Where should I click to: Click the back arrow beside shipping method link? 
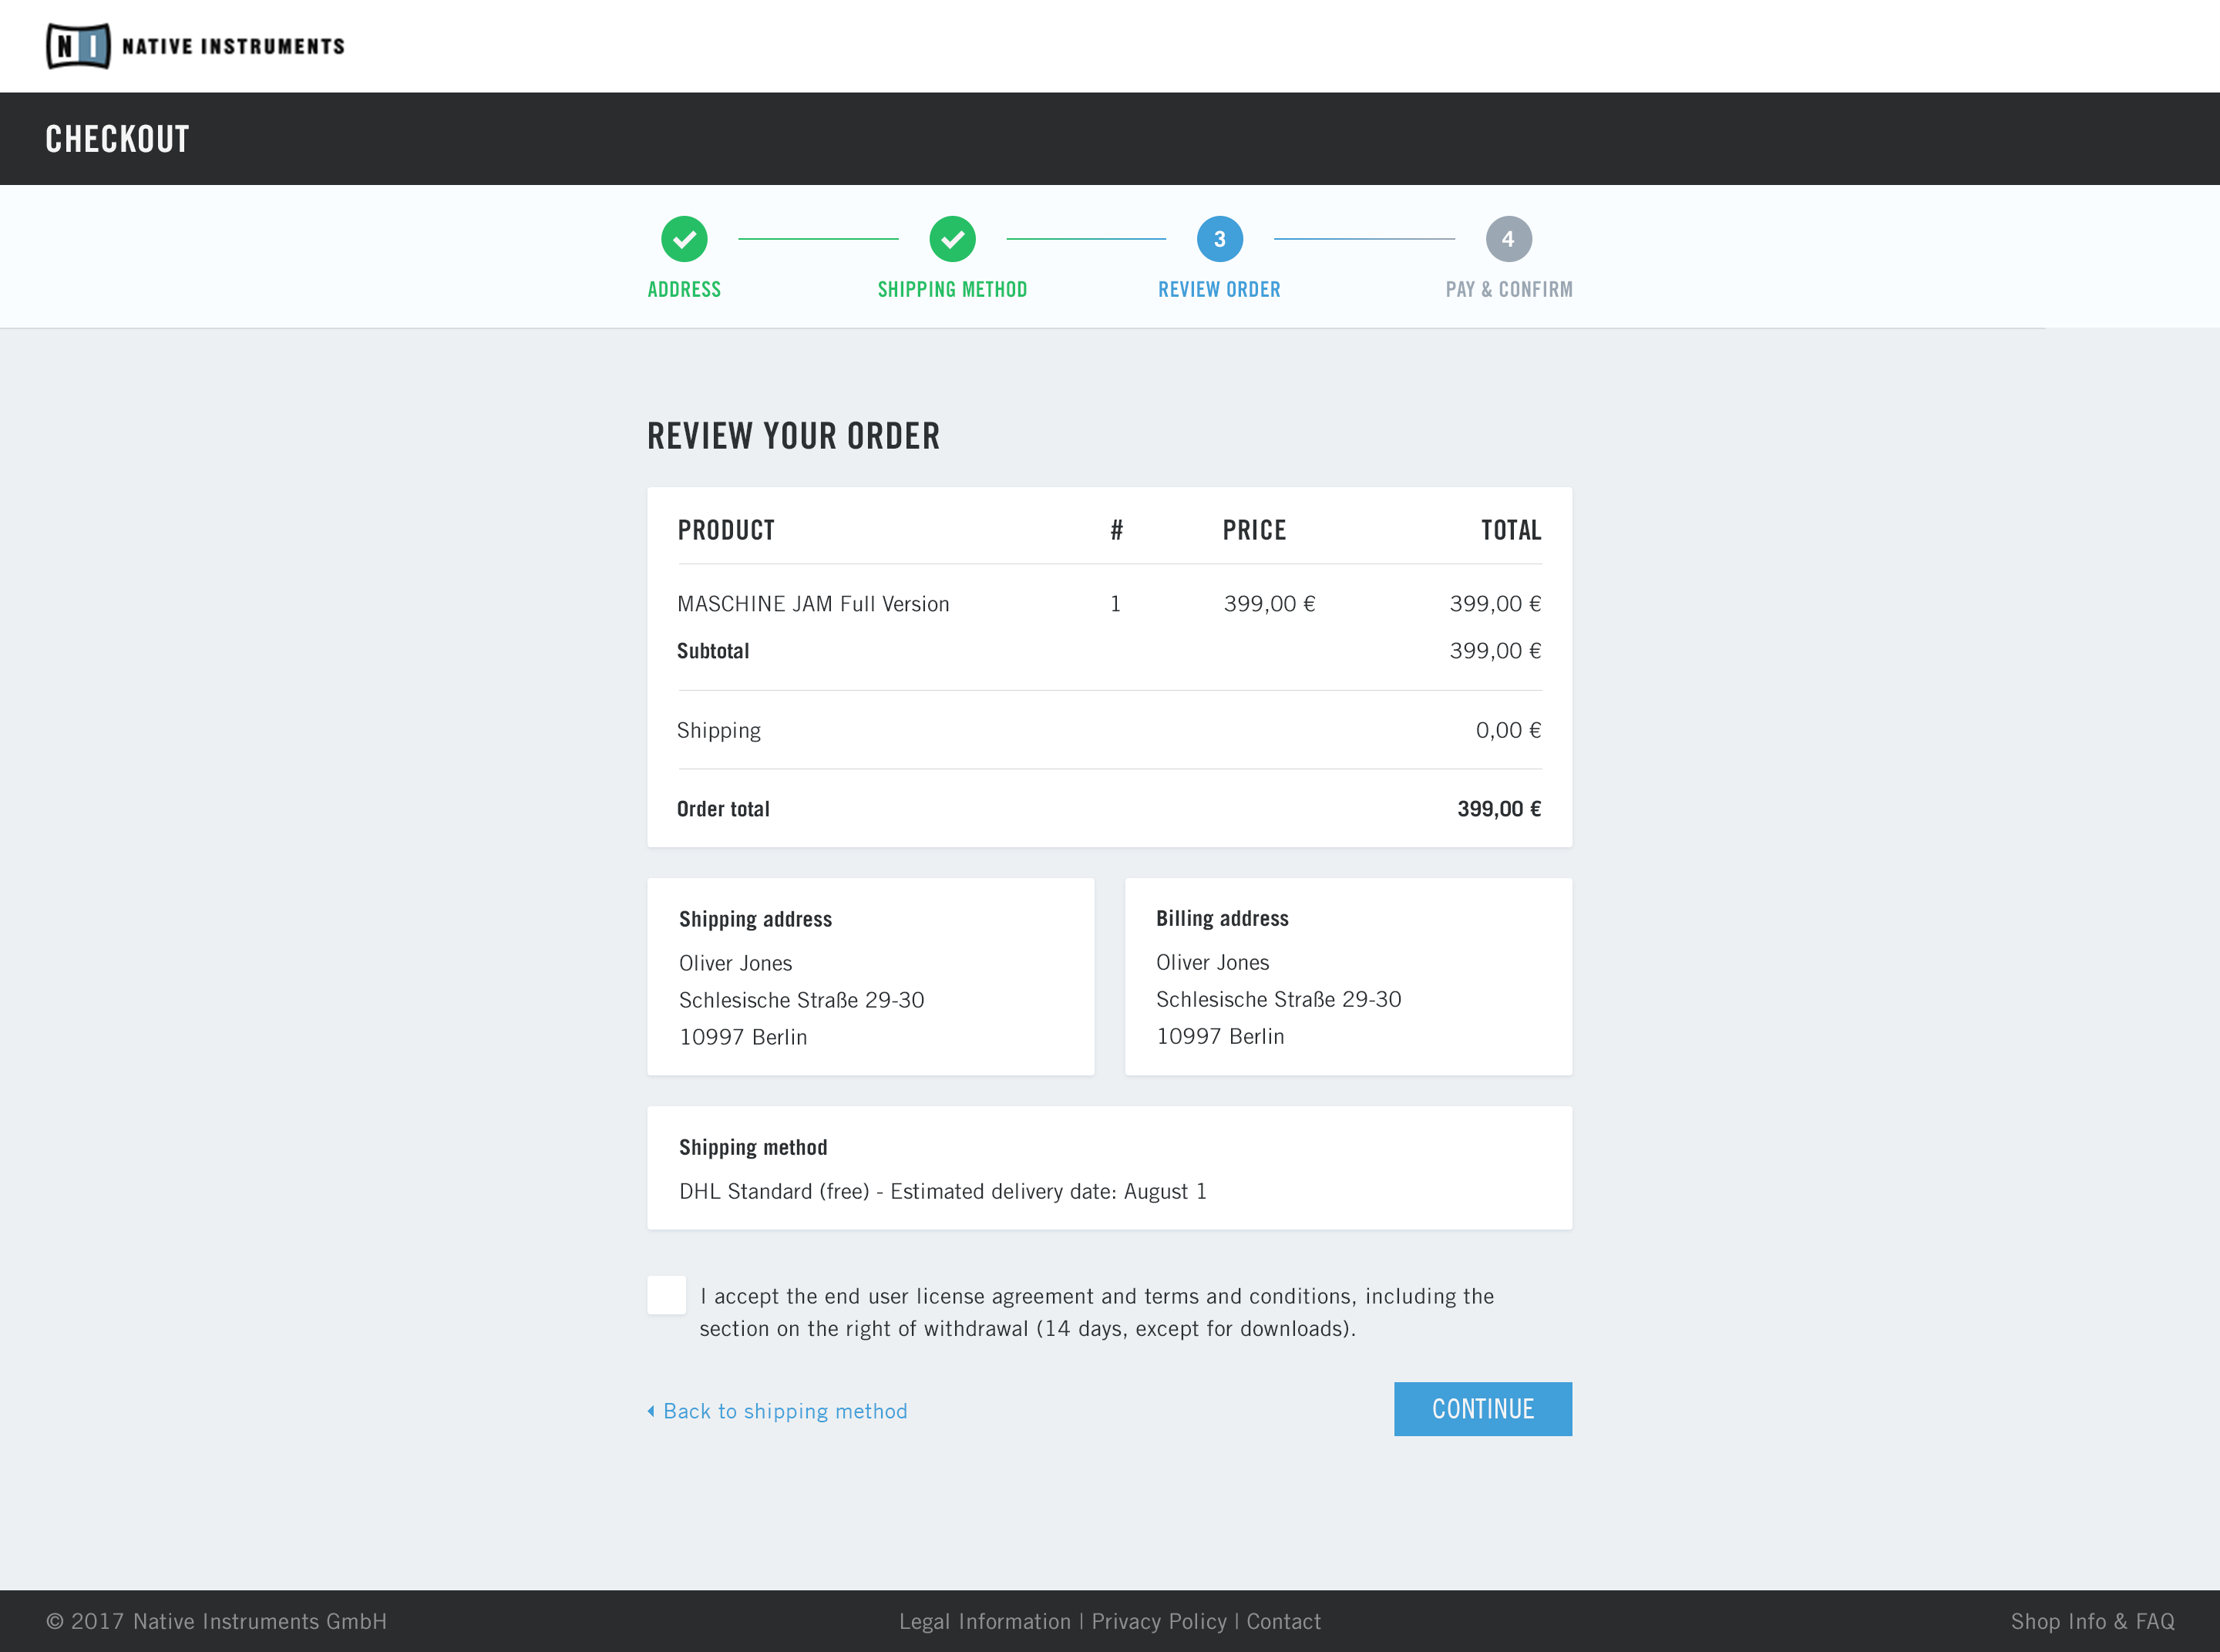pos(651,1411)
